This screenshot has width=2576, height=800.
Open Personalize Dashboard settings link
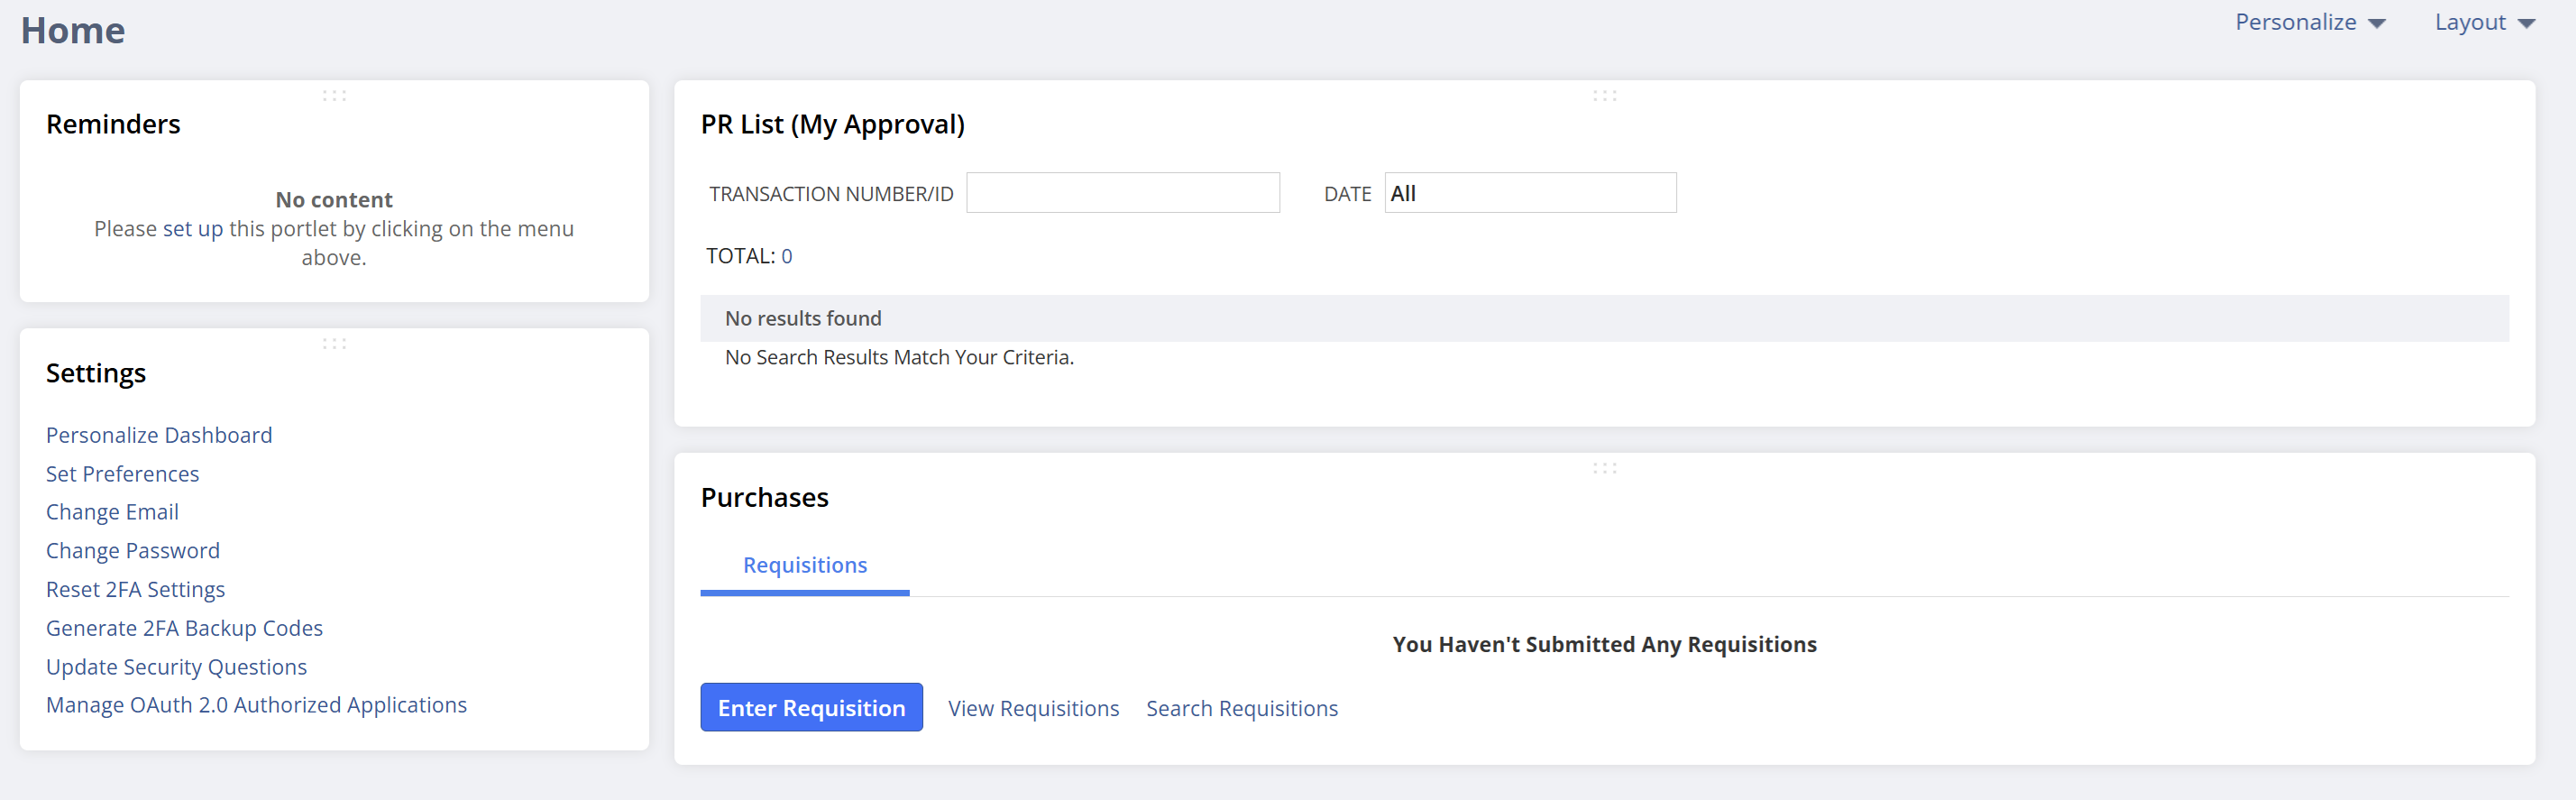point(159,435)
